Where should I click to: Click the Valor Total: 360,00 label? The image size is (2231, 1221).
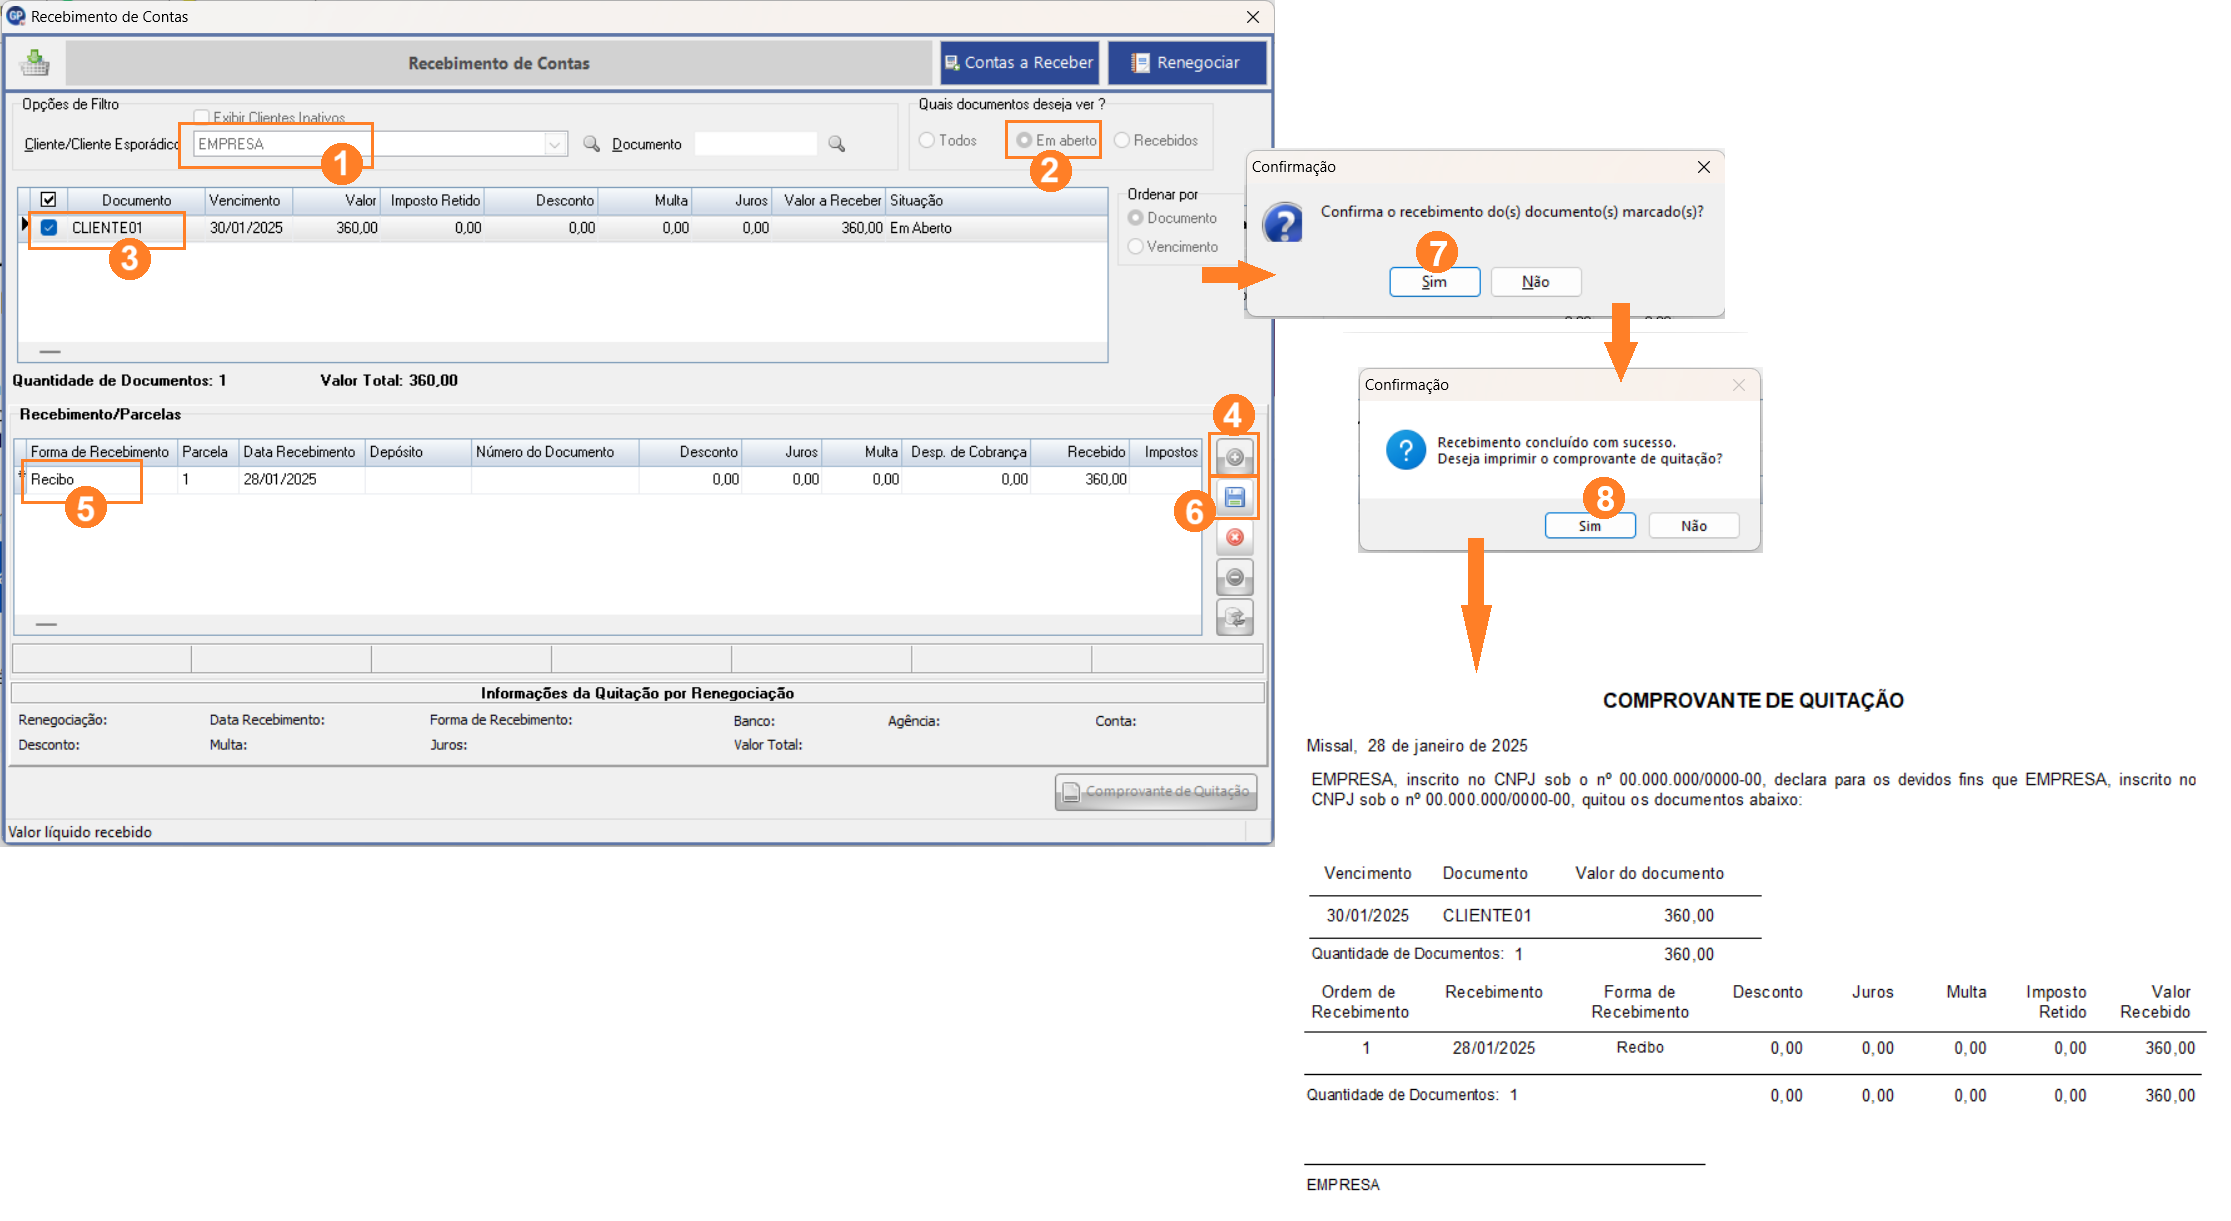tap(389, 380)
